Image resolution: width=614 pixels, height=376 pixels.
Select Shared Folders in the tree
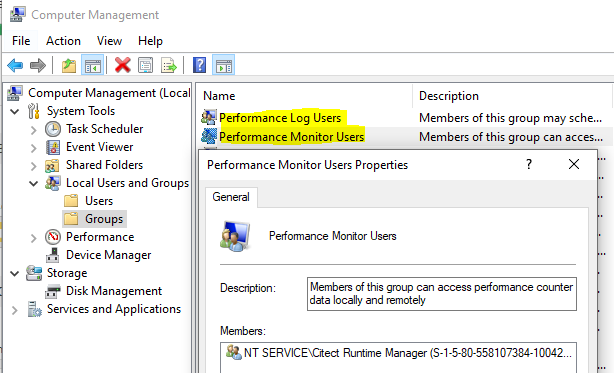point(104,165)
